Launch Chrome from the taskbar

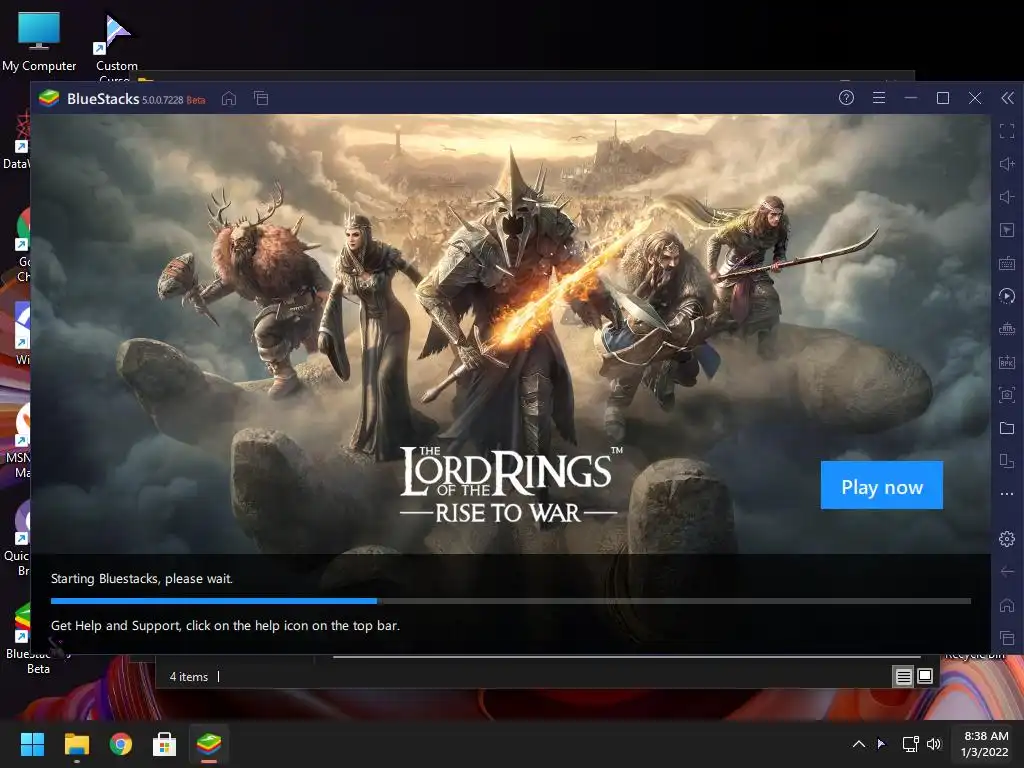(121, 744)
